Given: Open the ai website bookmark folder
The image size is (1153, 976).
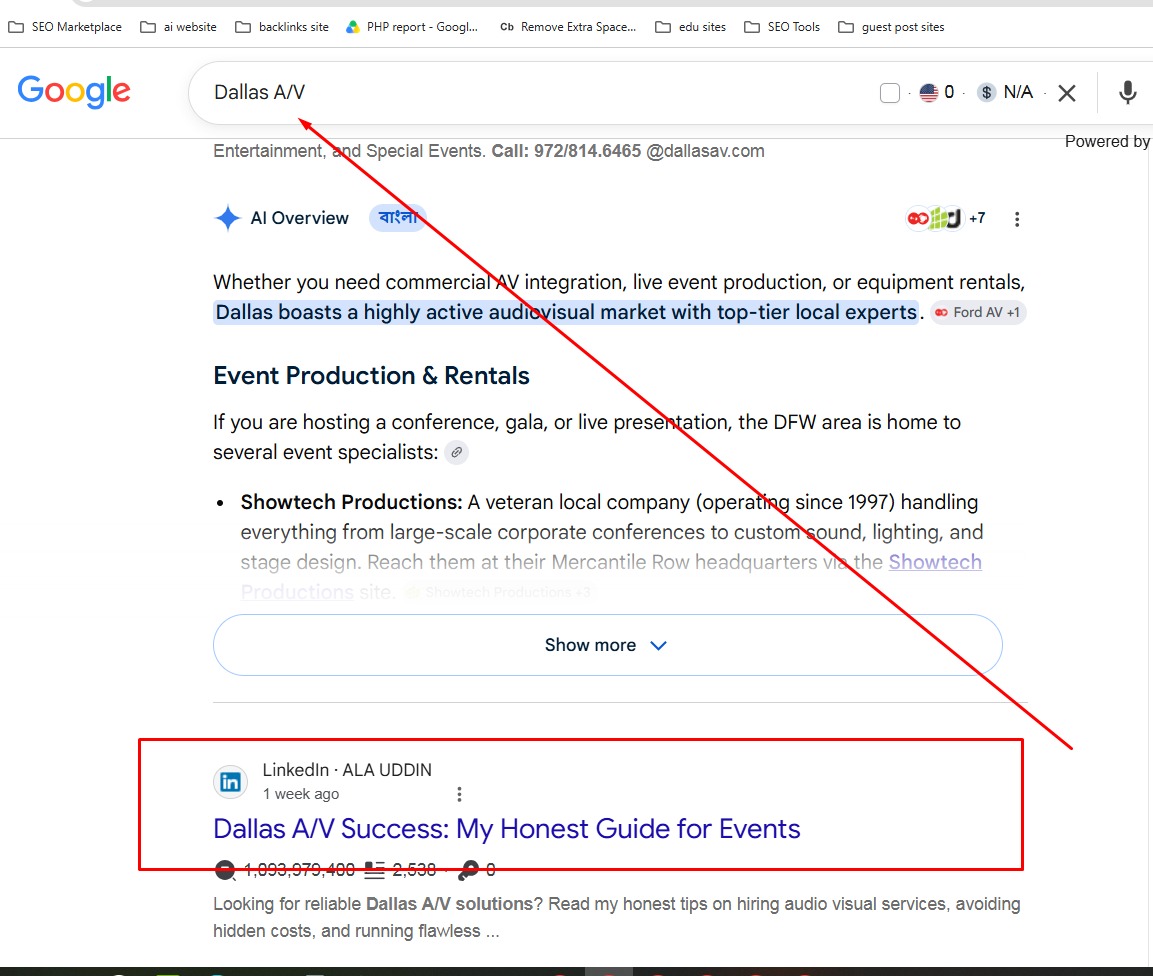Looking at the screenshot, I should tap(179, 27).
